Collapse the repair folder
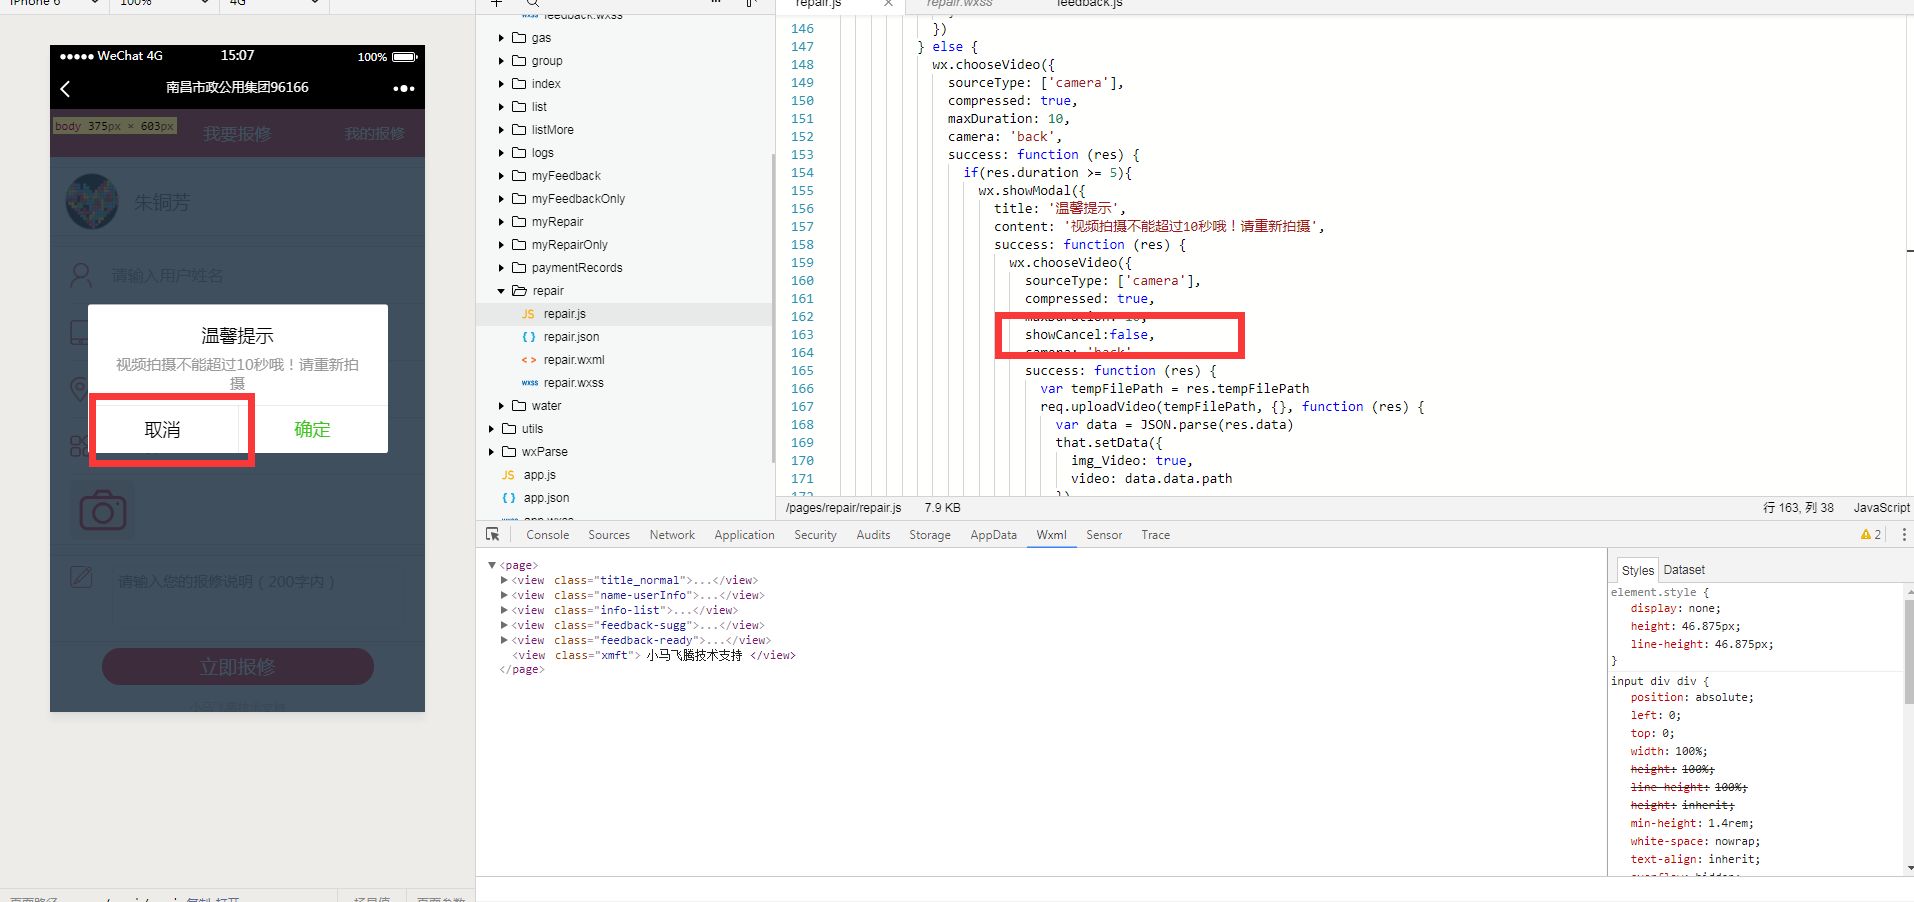This screenshot has height=902, width=1914. (x=502, y=291)
